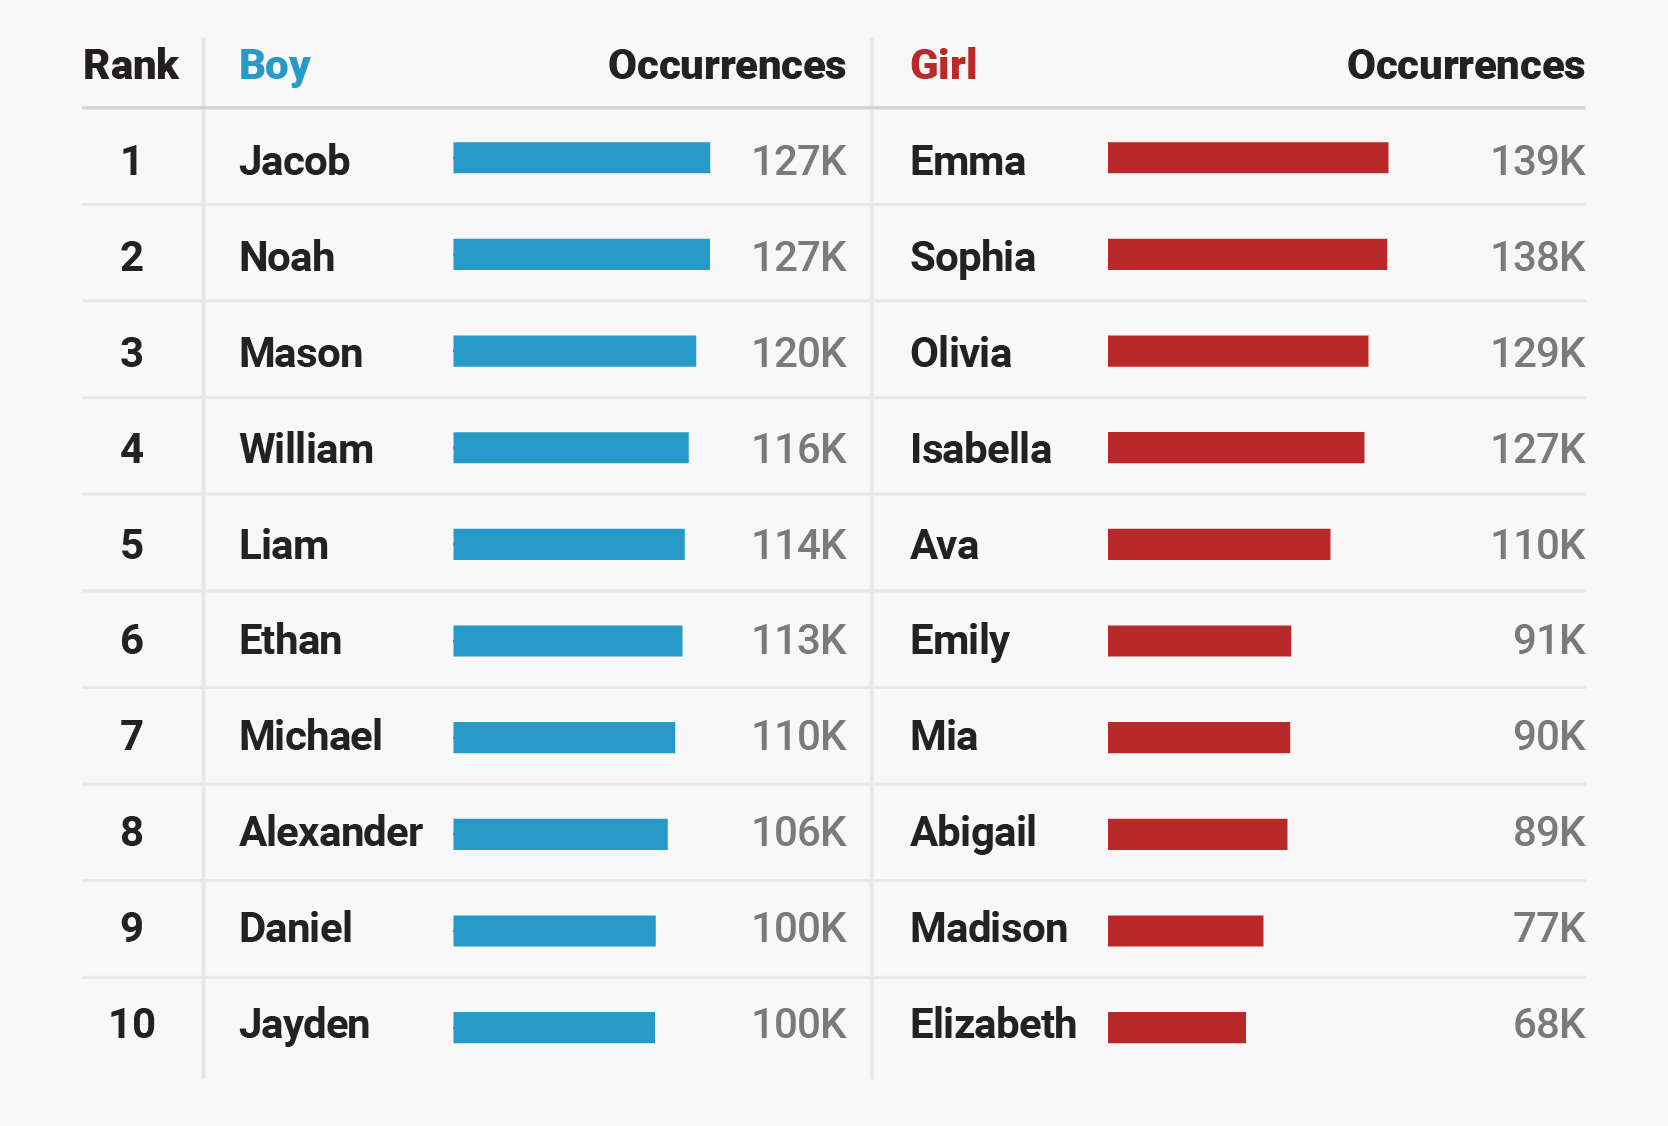
Task: Click Liam's 114K occurrences value
Action: coord(798,545)
